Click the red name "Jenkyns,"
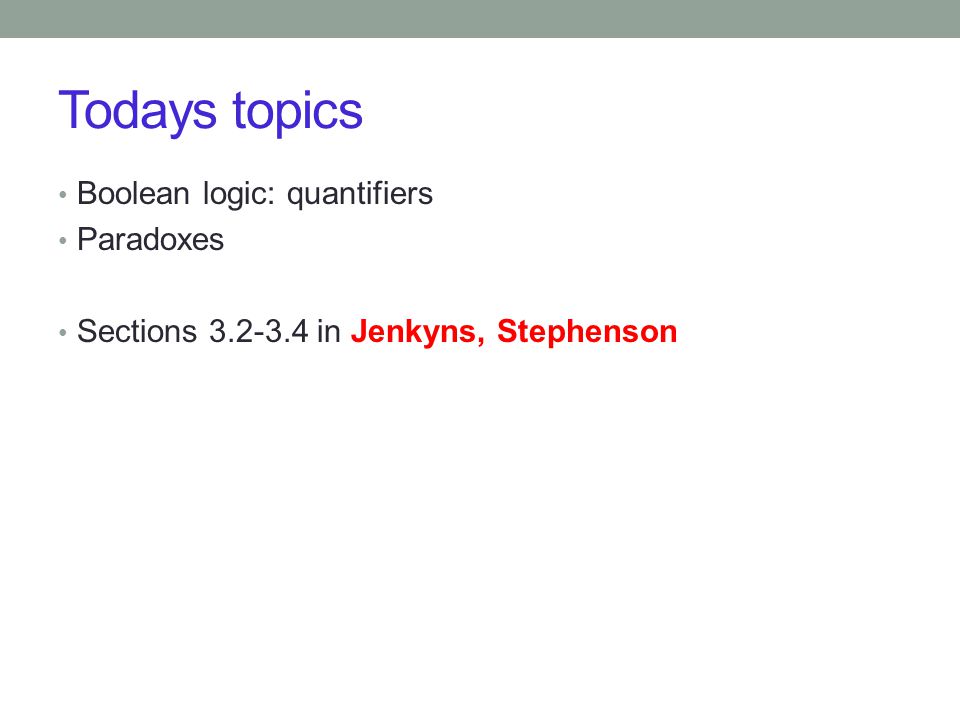Screen dimensions: 960x720 coord(418,334)
